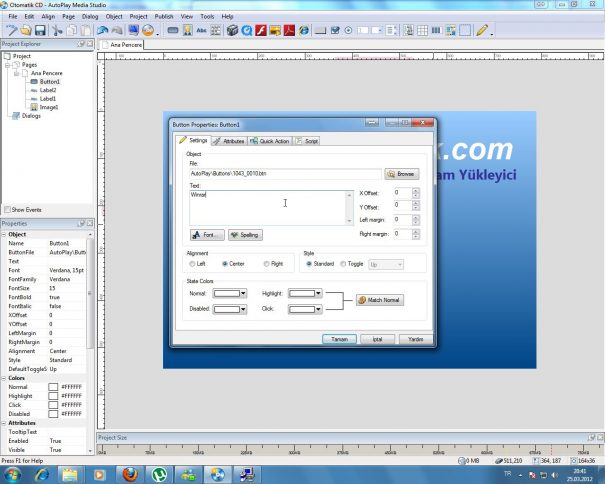Switch to the Quick Action tab

point(270,141)
